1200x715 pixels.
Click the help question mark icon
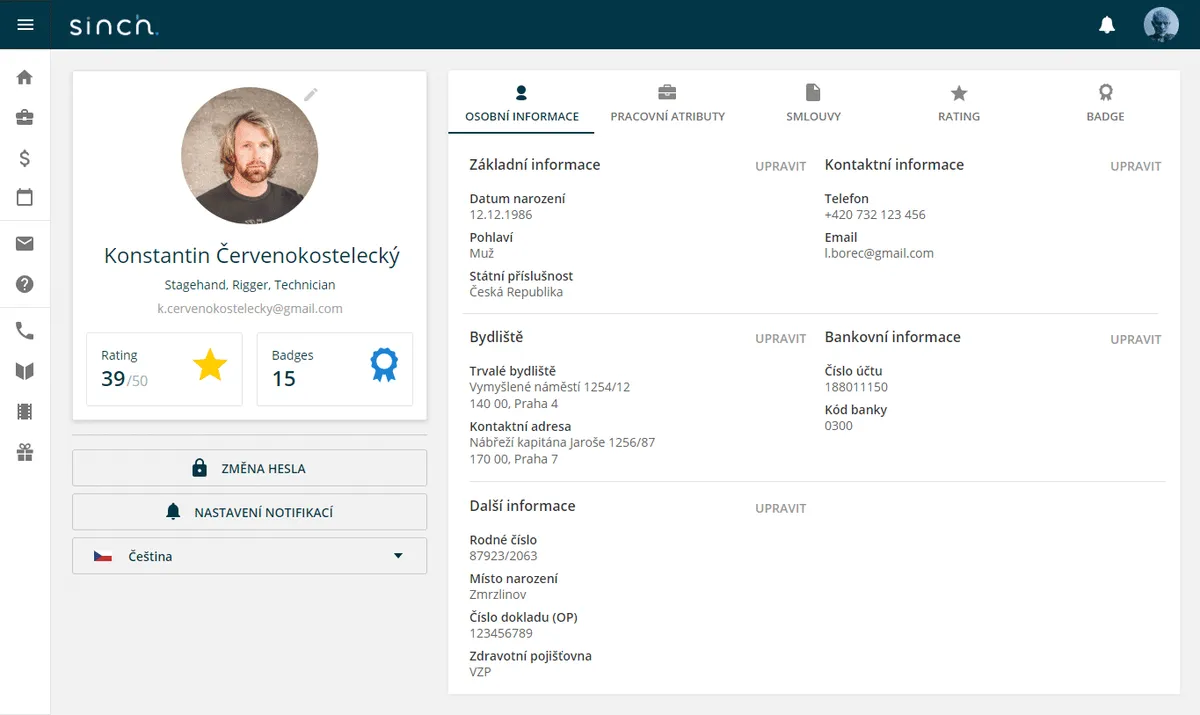pyautogui.click(x=25, y=284)
